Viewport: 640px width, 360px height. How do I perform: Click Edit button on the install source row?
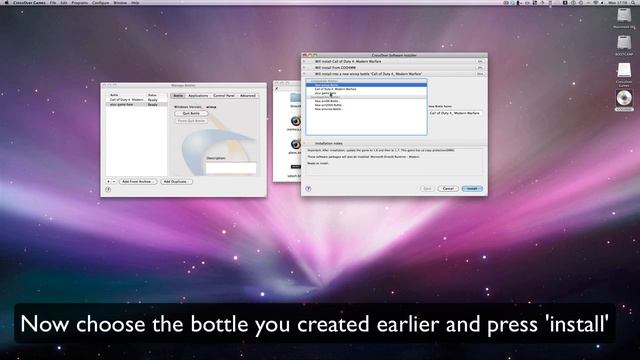click(480, 67)
